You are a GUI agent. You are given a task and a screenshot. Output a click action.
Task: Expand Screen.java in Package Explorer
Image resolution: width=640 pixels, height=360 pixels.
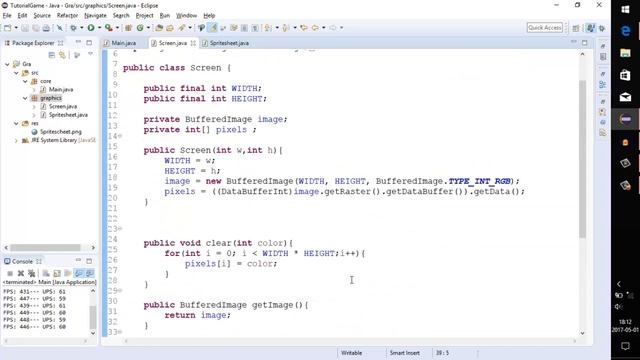tap(34, 107)
